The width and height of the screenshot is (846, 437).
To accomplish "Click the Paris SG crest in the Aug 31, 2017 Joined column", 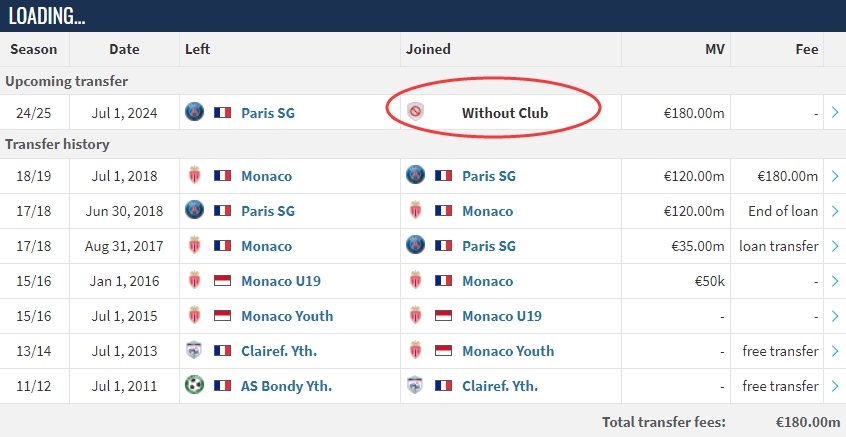I will 415,245.
